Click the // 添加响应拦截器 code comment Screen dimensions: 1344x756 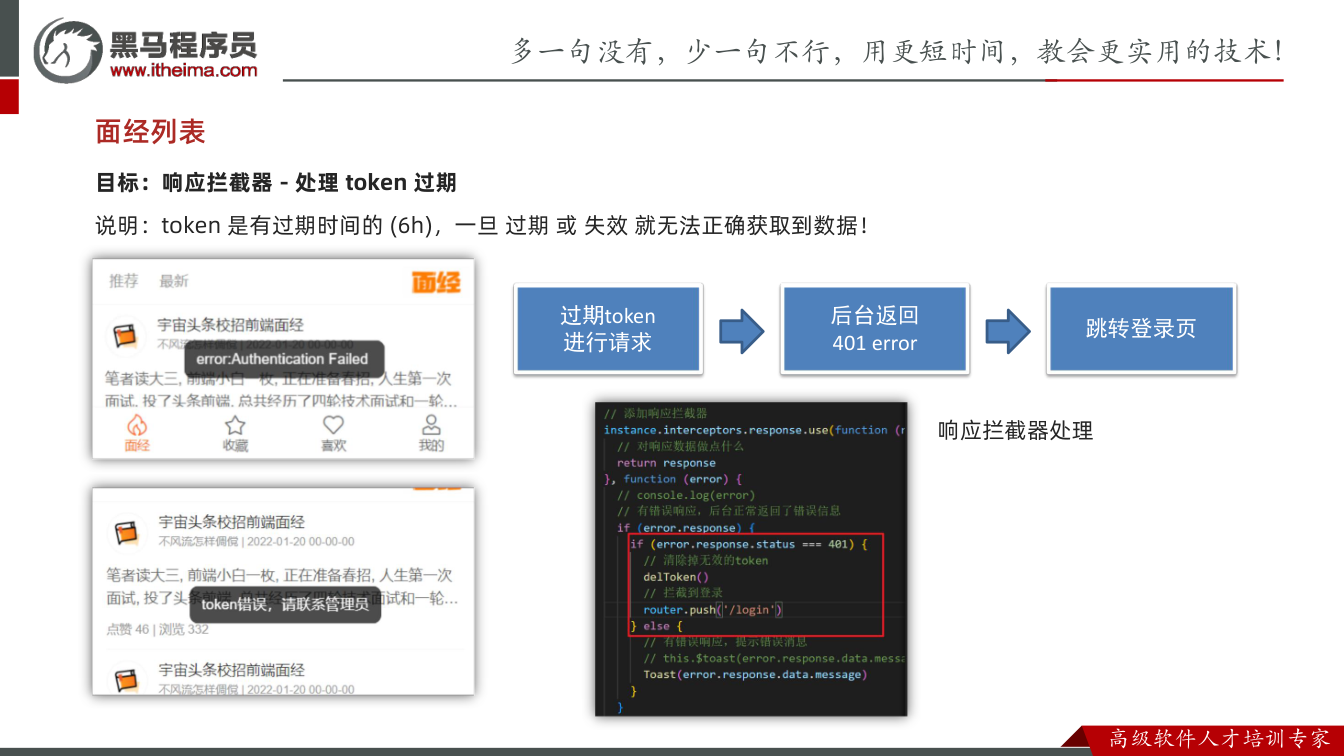coord(655,413)
